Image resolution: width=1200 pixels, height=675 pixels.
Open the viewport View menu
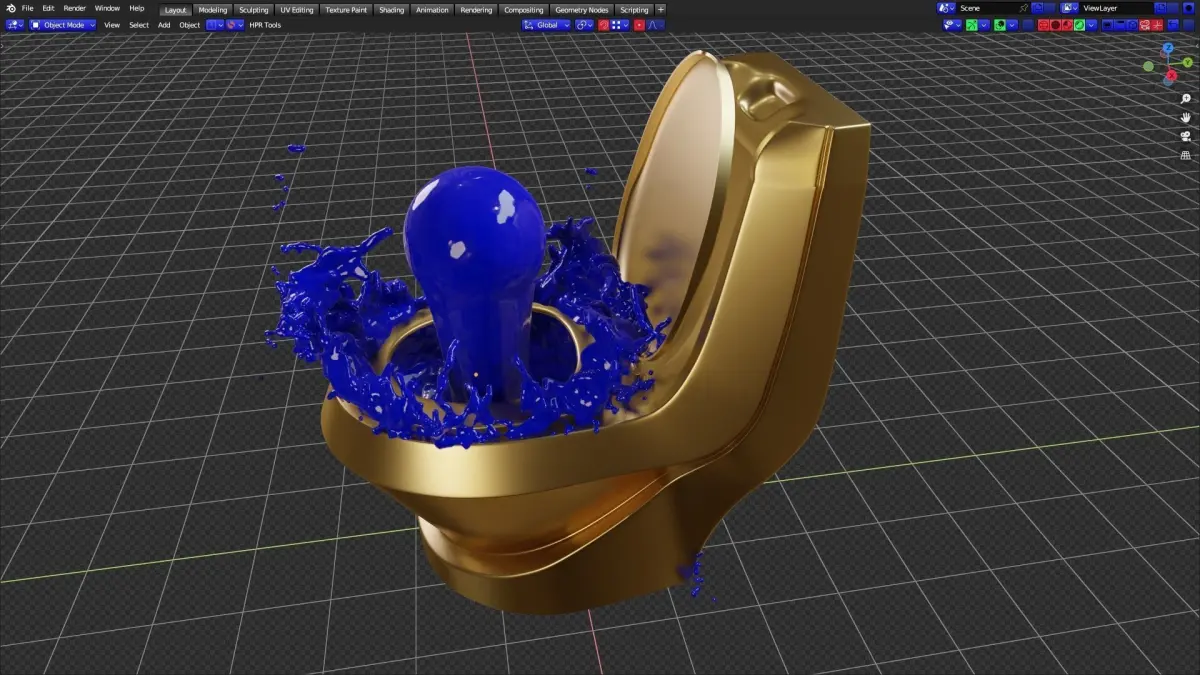pos(112,25)
